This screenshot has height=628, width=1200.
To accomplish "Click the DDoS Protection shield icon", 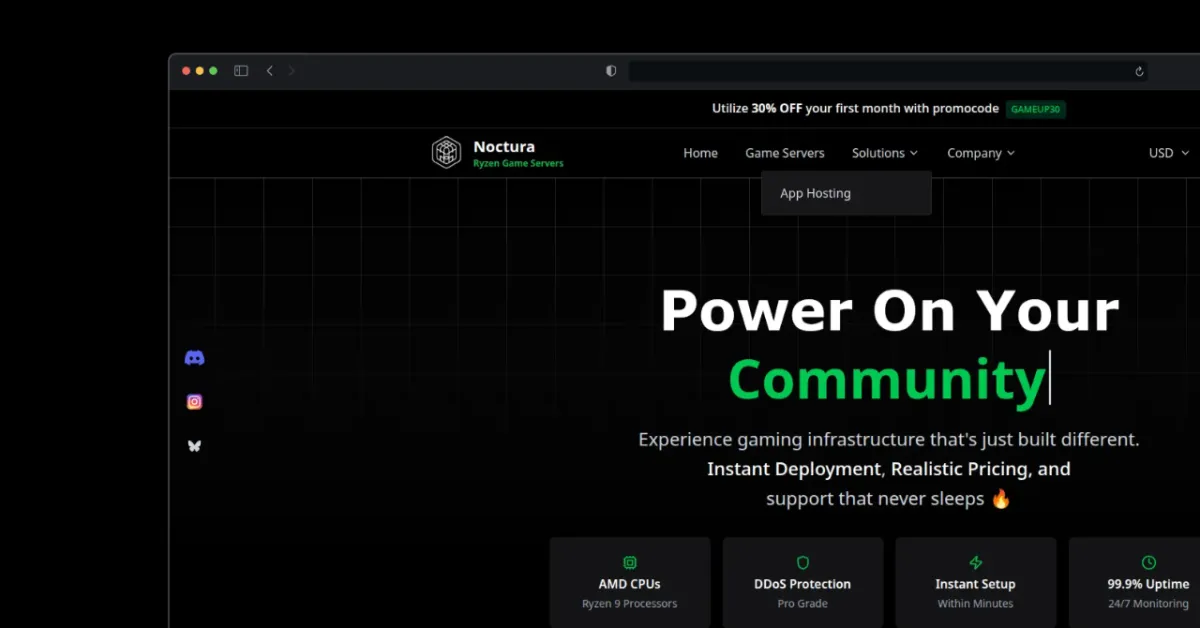I will (802, 563).
